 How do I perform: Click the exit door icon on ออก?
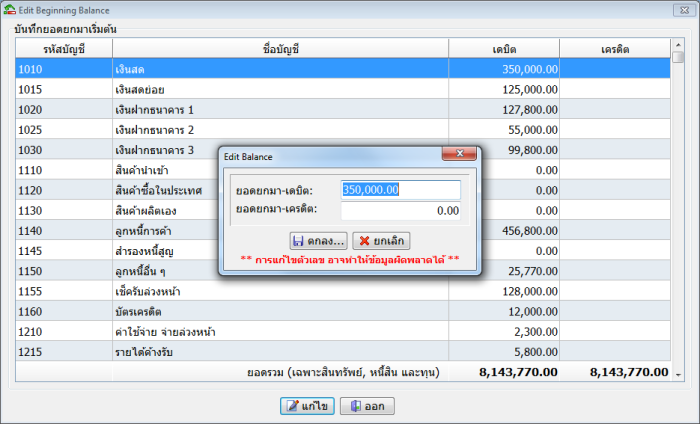[357, 407]
